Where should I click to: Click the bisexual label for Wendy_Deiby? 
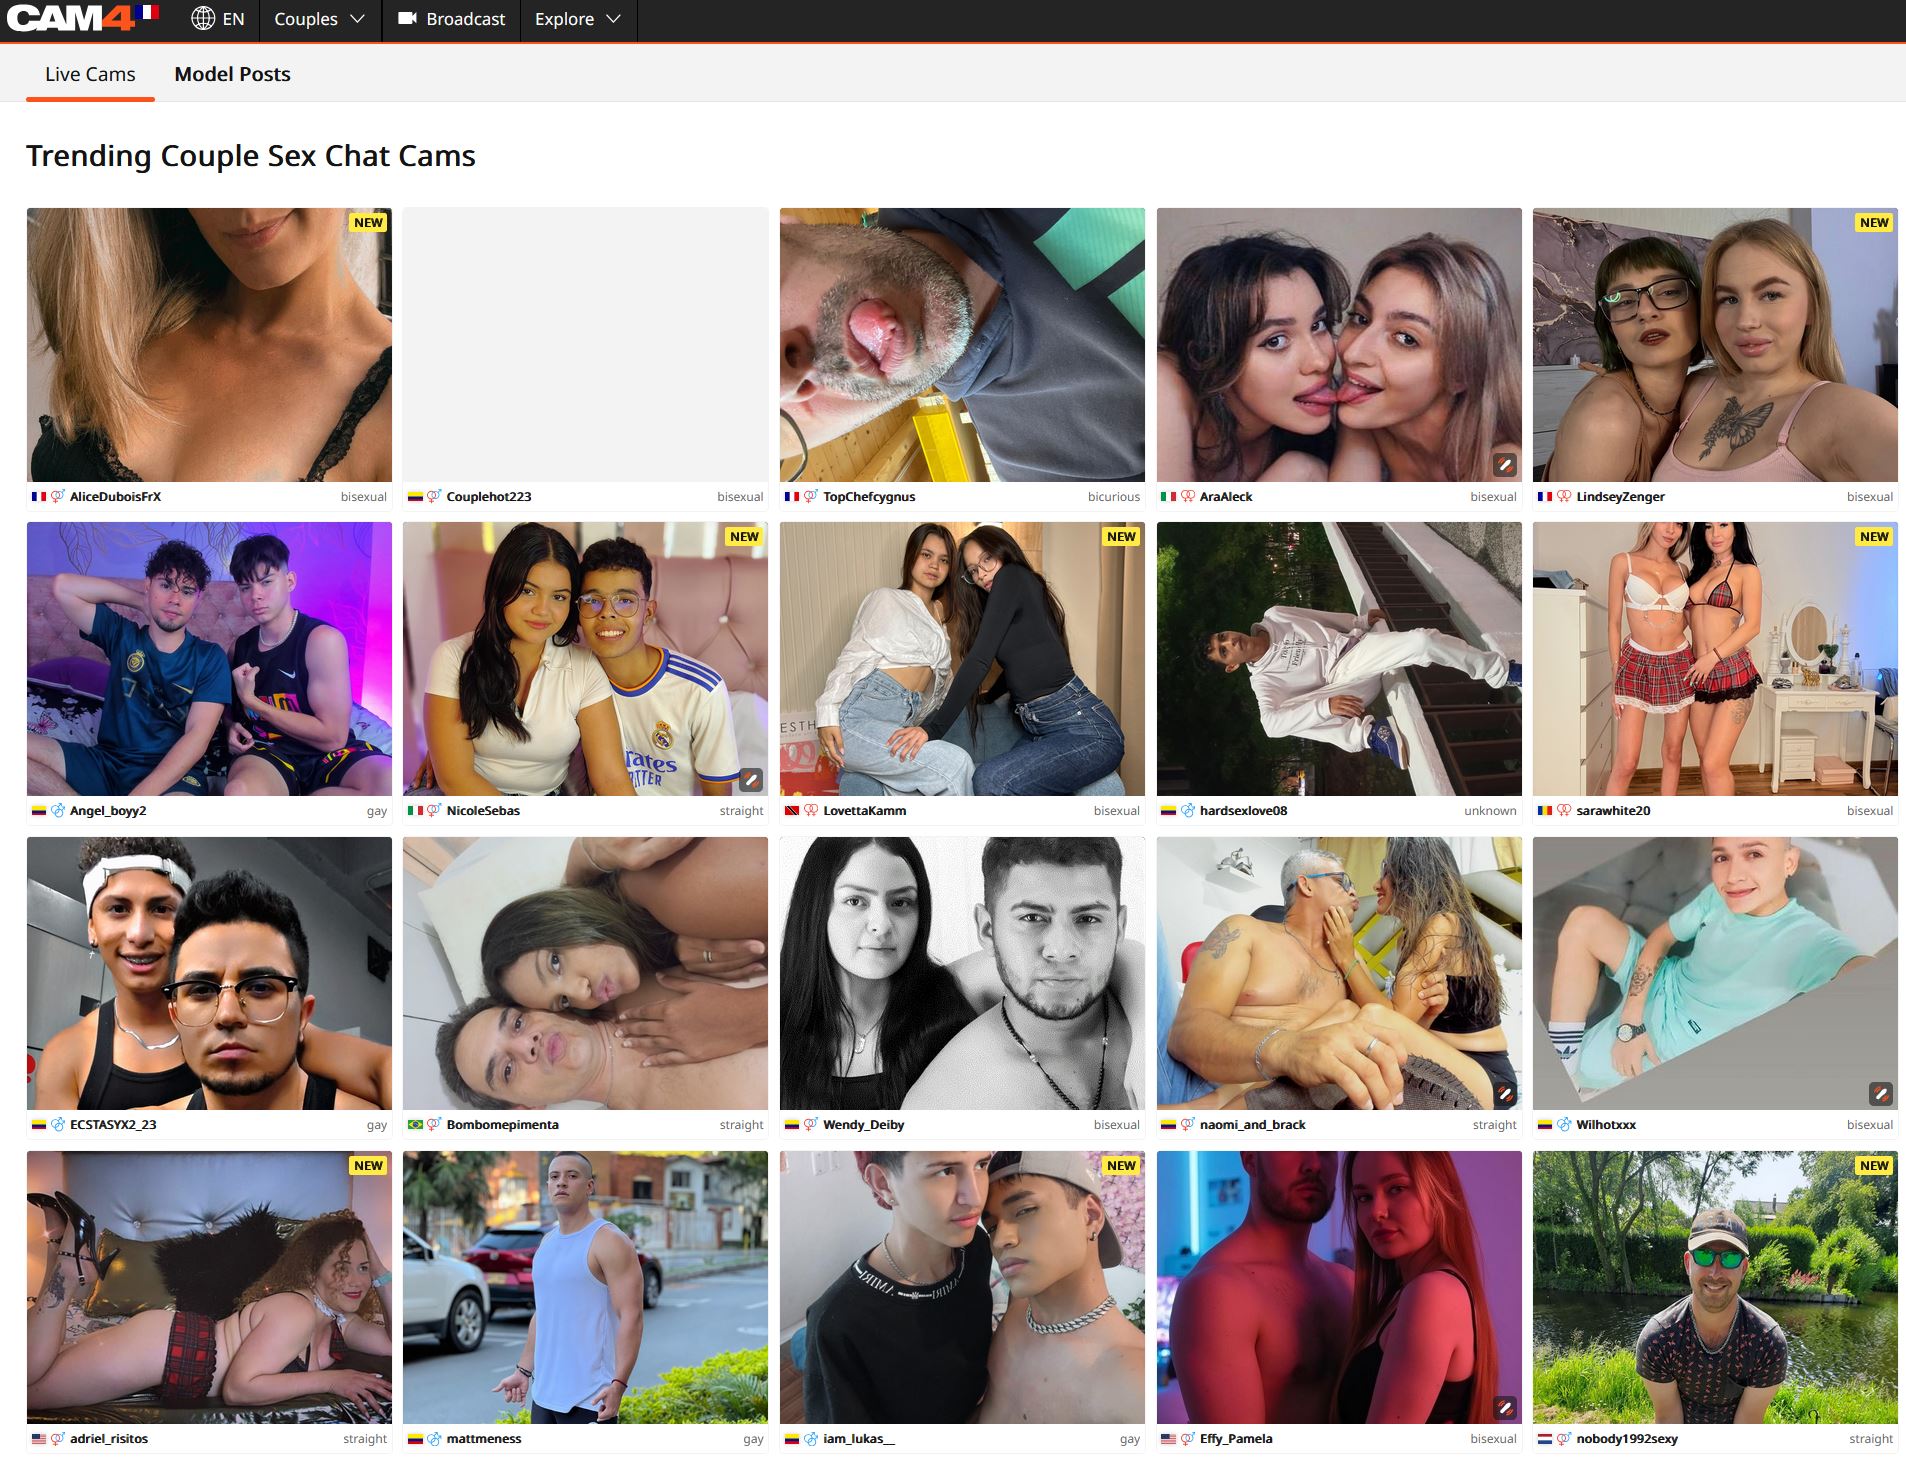point(1117,1125)
